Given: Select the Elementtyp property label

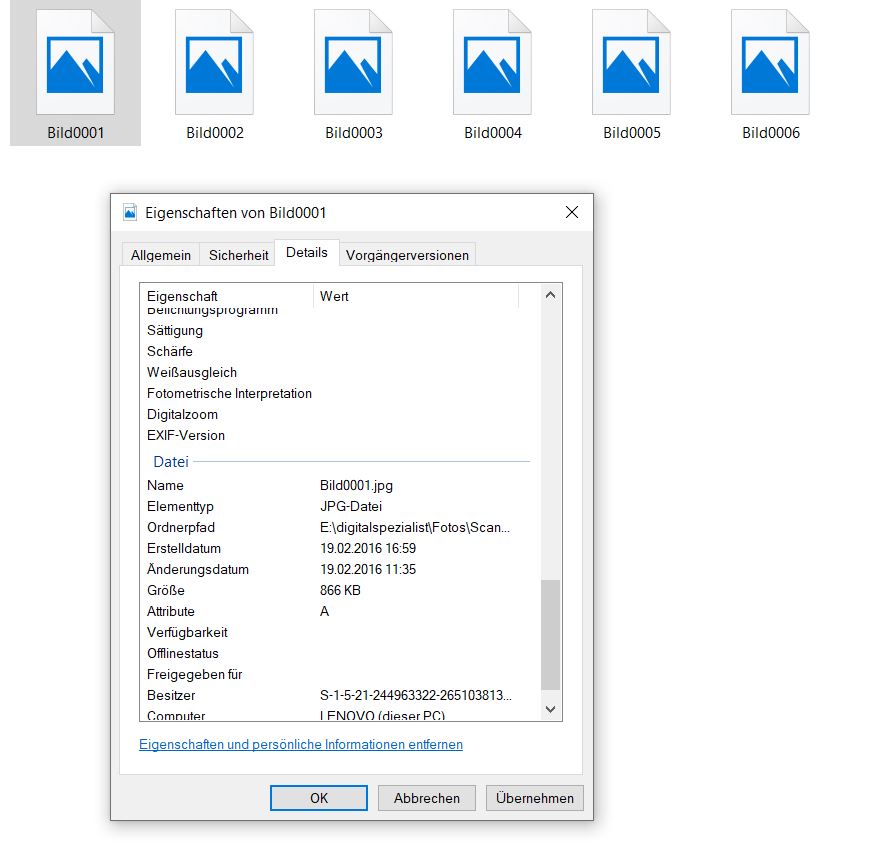Looking at the screenshot, I should pyautogui.click(x=180, y=506).
